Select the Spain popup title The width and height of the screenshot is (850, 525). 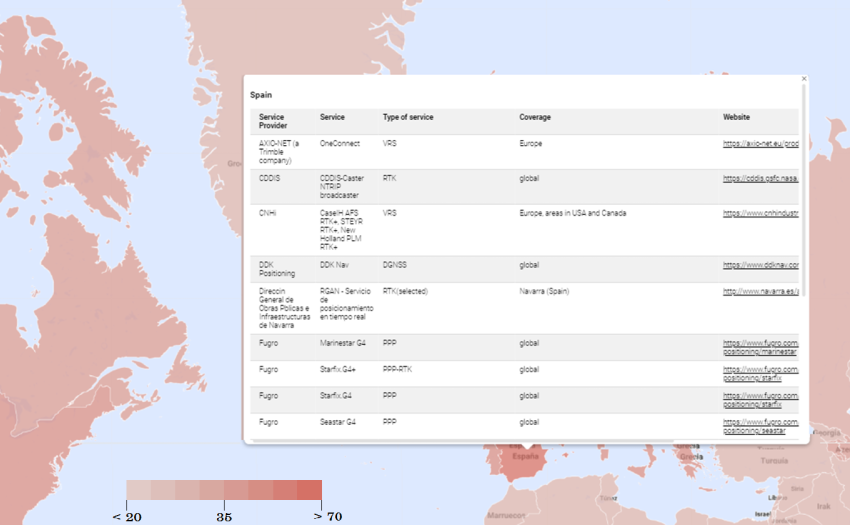click(261, 95)
